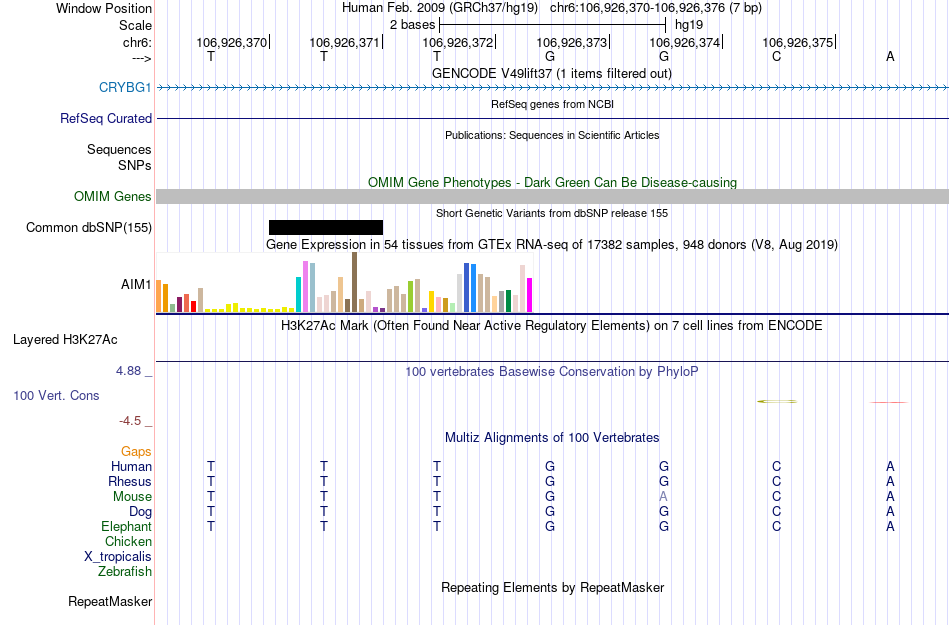Screen dimensions: 950x625
Task: Click the Chicken species alignment label
Action: [128, 541]
